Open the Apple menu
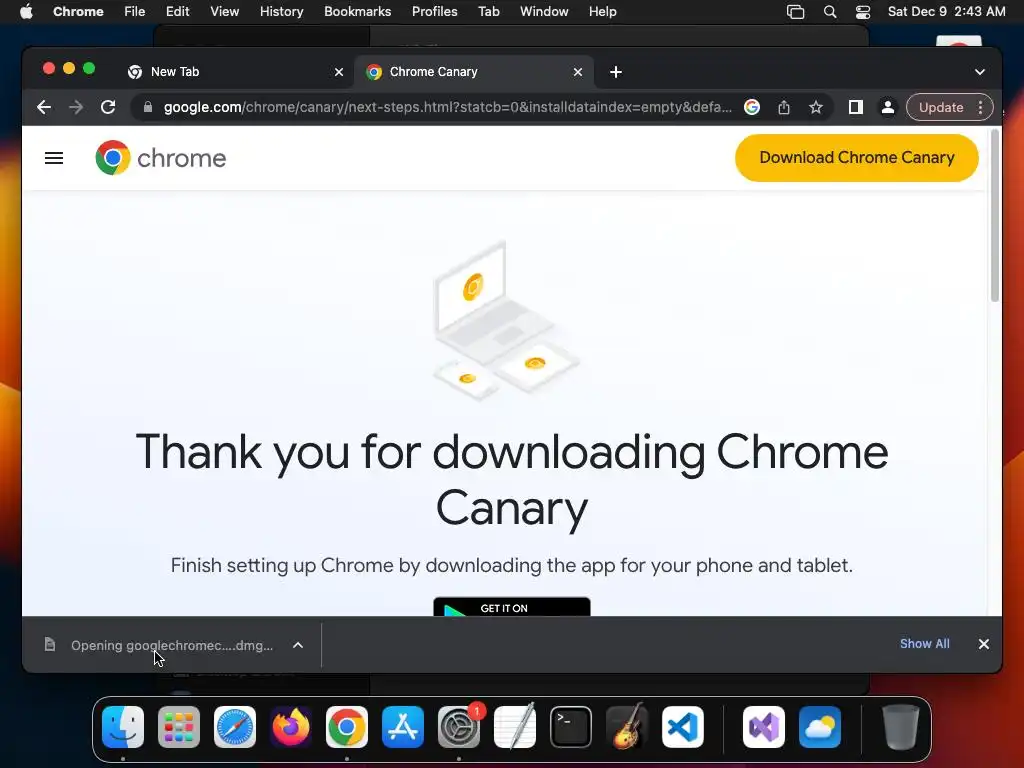This screenshot has width=1024, height=768. (26, 12)
